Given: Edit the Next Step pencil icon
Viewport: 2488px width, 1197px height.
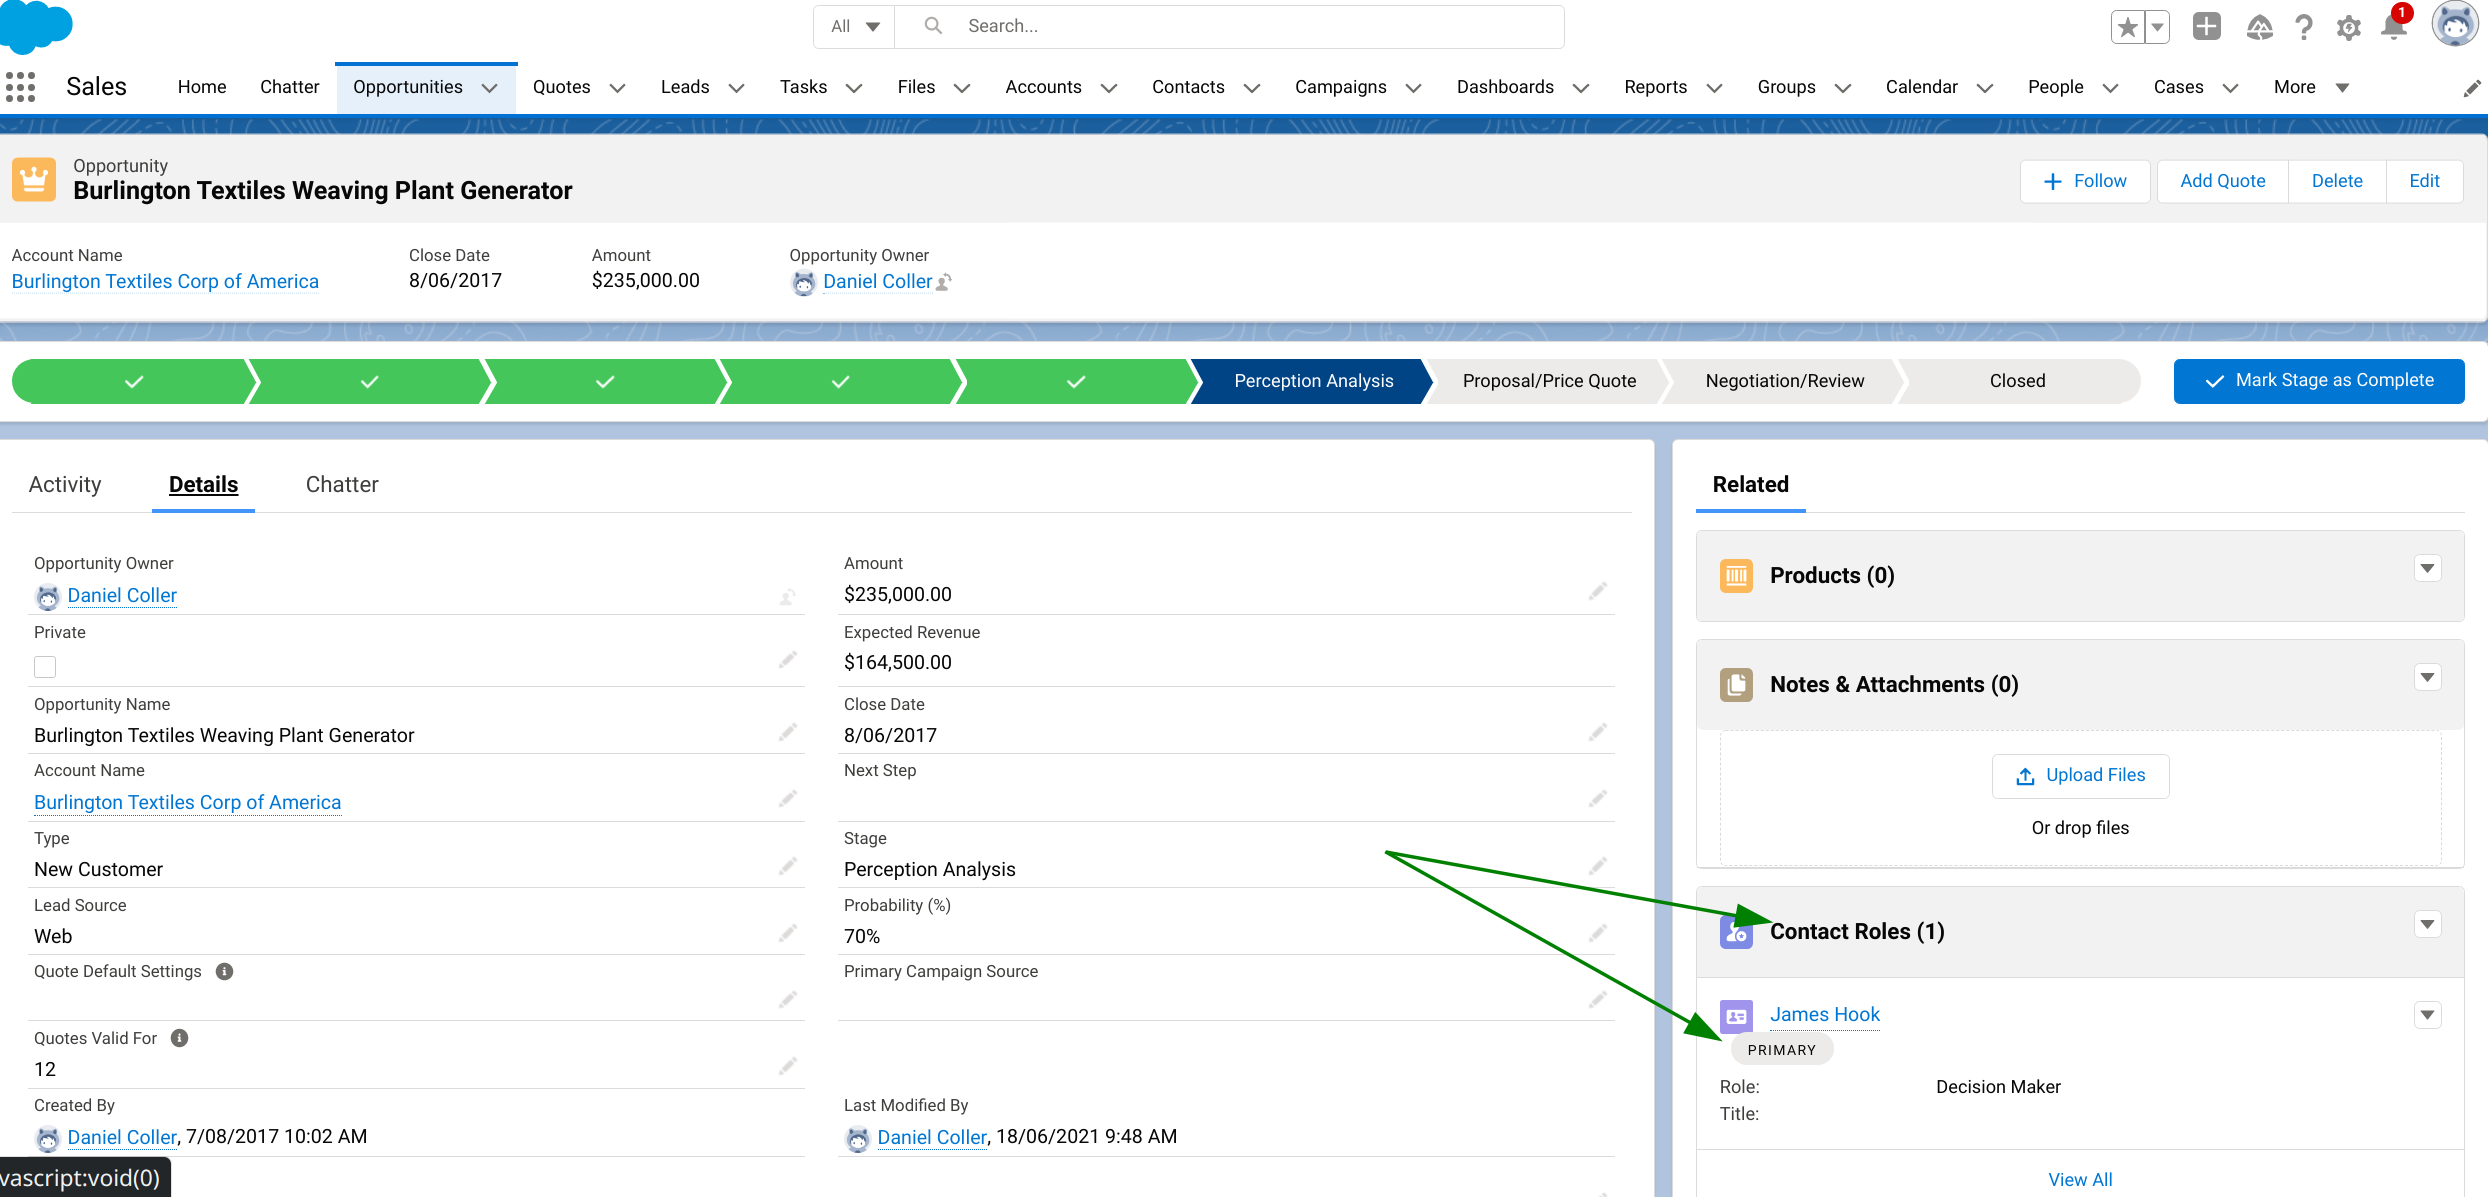Looking at the screenshot, I should (1598, 799).
